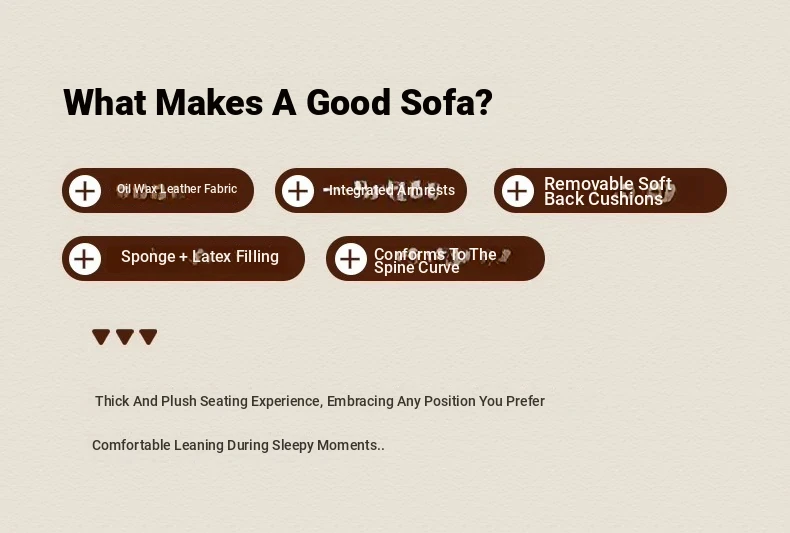Viewport: 790px width, 533px height.
Task: Click the Thick And Plush Seating Experience phrase
Action: [209, 402]
